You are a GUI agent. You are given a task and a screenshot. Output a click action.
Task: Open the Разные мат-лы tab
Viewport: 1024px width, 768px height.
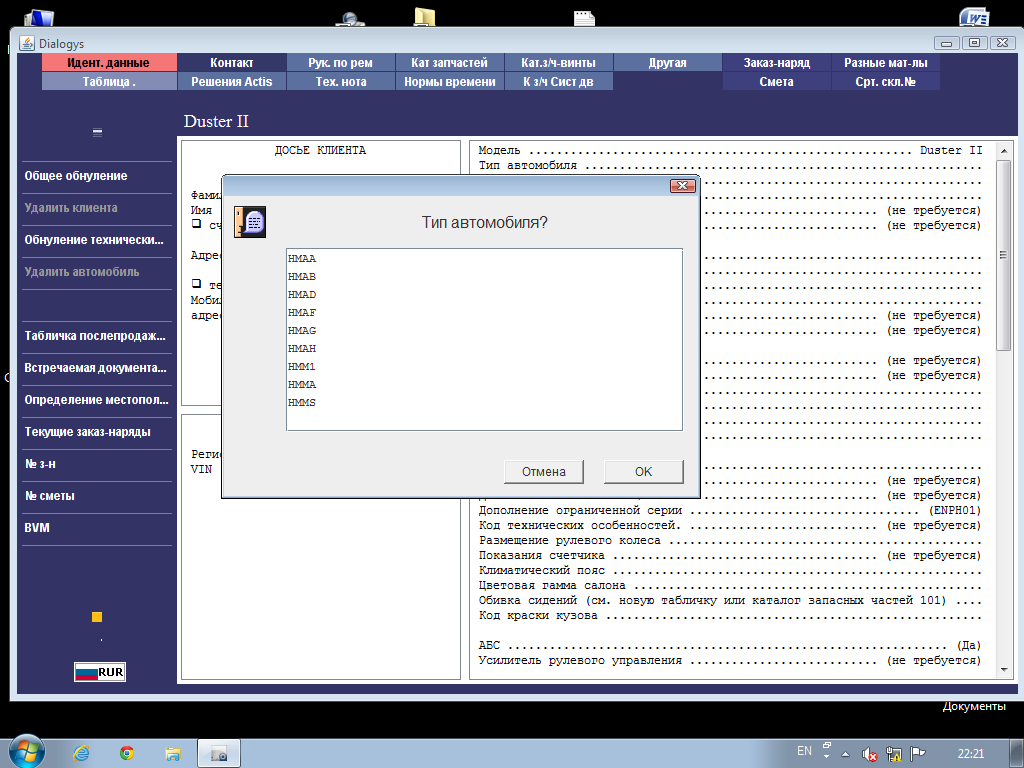(886, 63)
